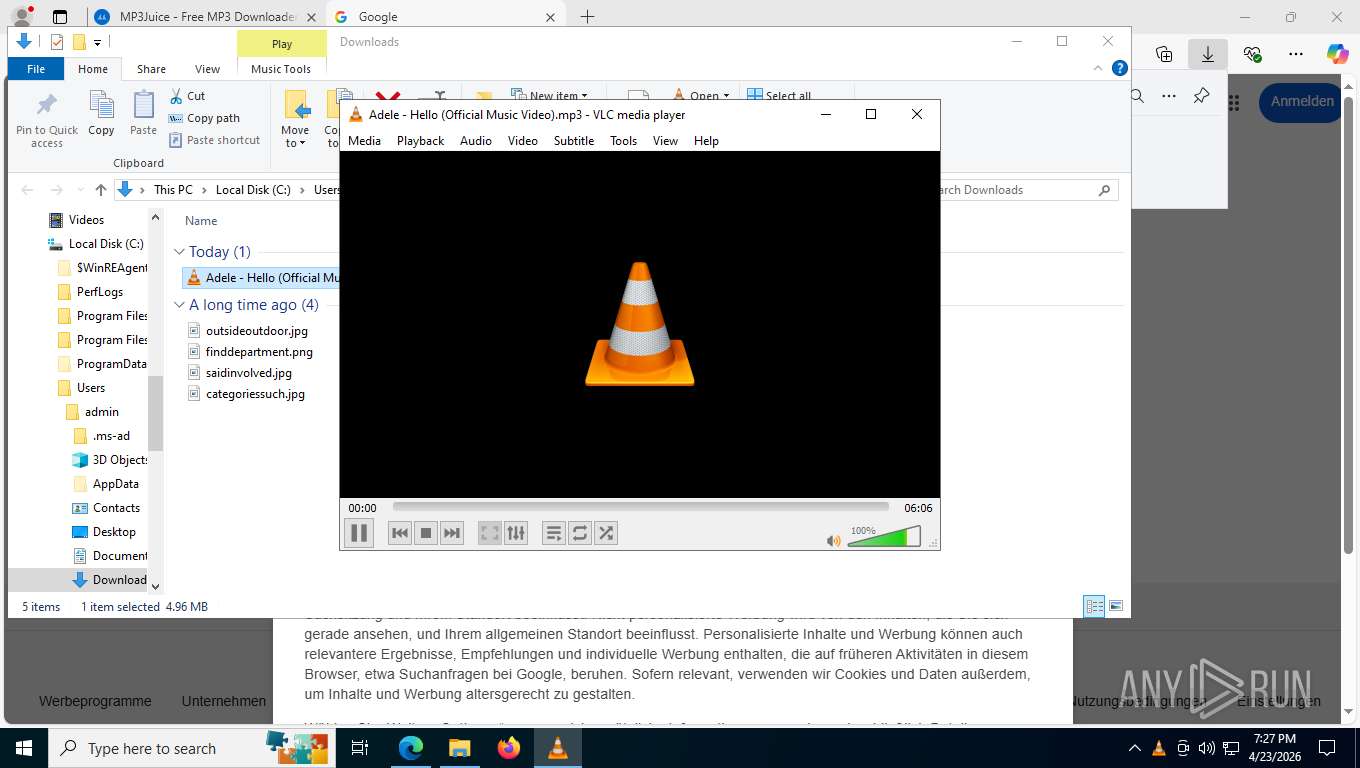This screenshot has height=768, width=1360.
Task: Toggle VLC playlist view
Action: (x=554, y=533)
